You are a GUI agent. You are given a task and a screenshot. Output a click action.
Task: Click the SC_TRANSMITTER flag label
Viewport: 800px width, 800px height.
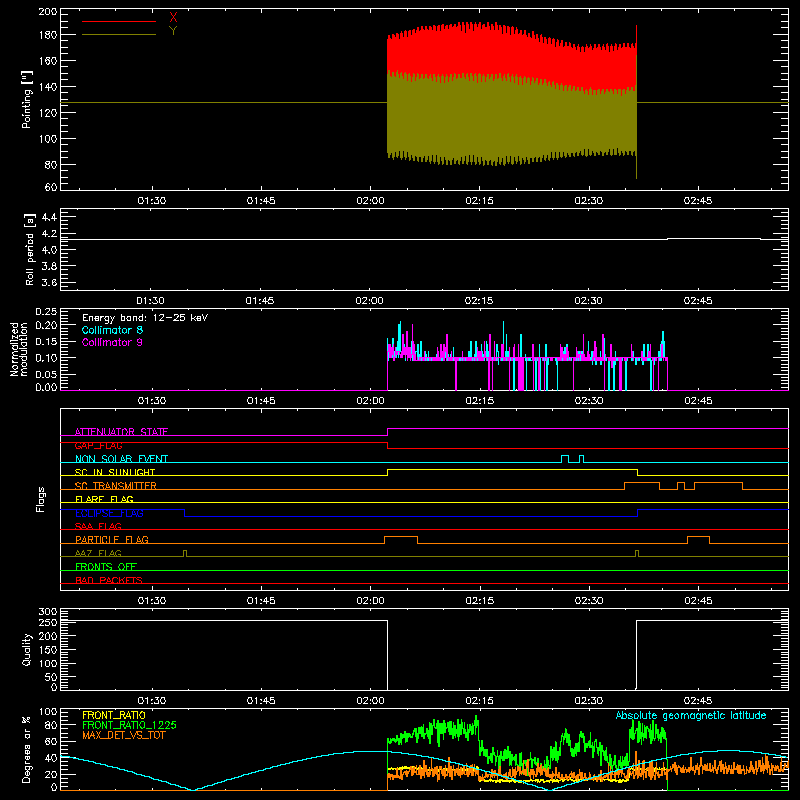[x=115, y=486]
